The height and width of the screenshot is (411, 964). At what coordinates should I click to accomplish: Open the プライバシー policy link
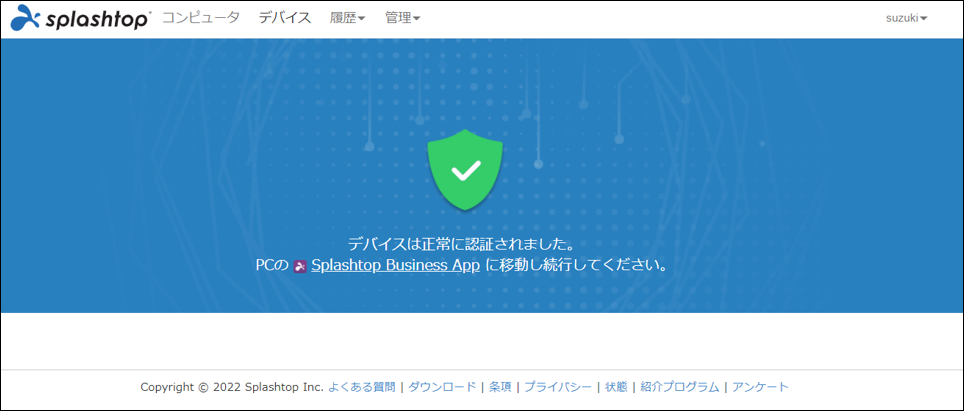tap(558, 387)
